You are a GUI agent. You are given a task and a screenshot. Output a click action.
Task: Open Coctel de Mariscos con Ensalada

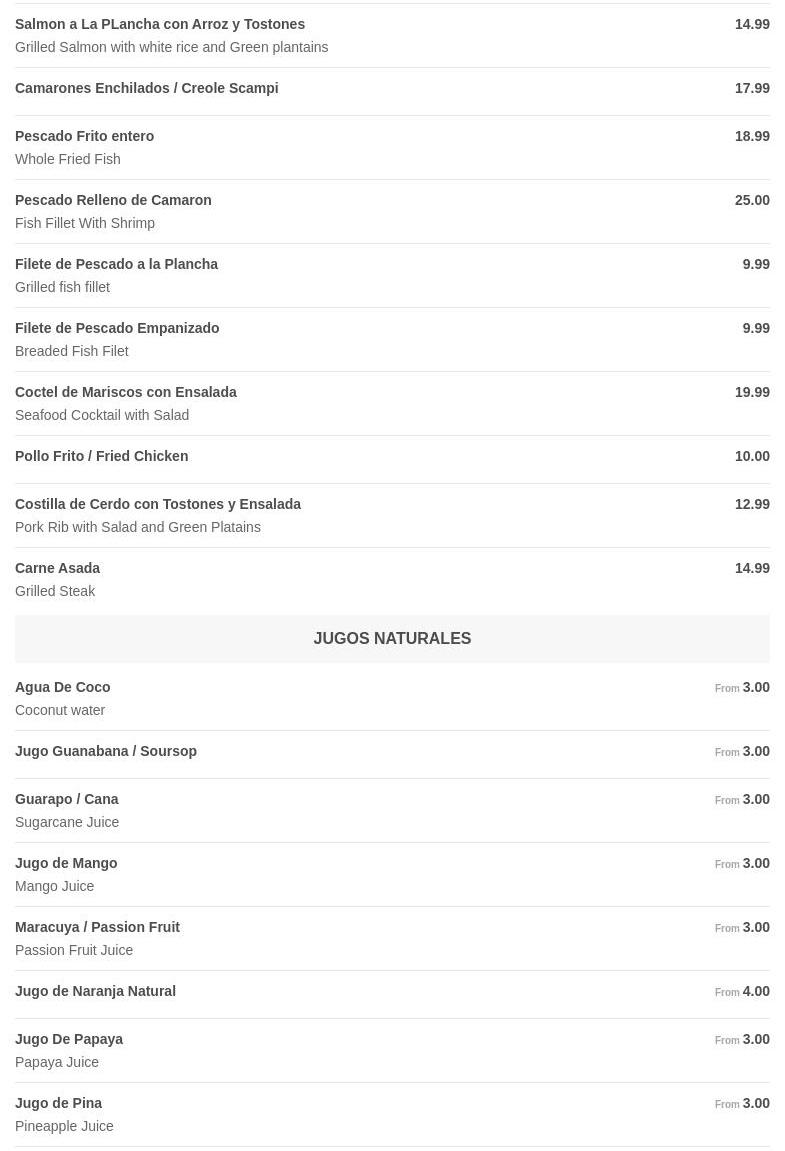pyautogui.click(x=126, y=392)
